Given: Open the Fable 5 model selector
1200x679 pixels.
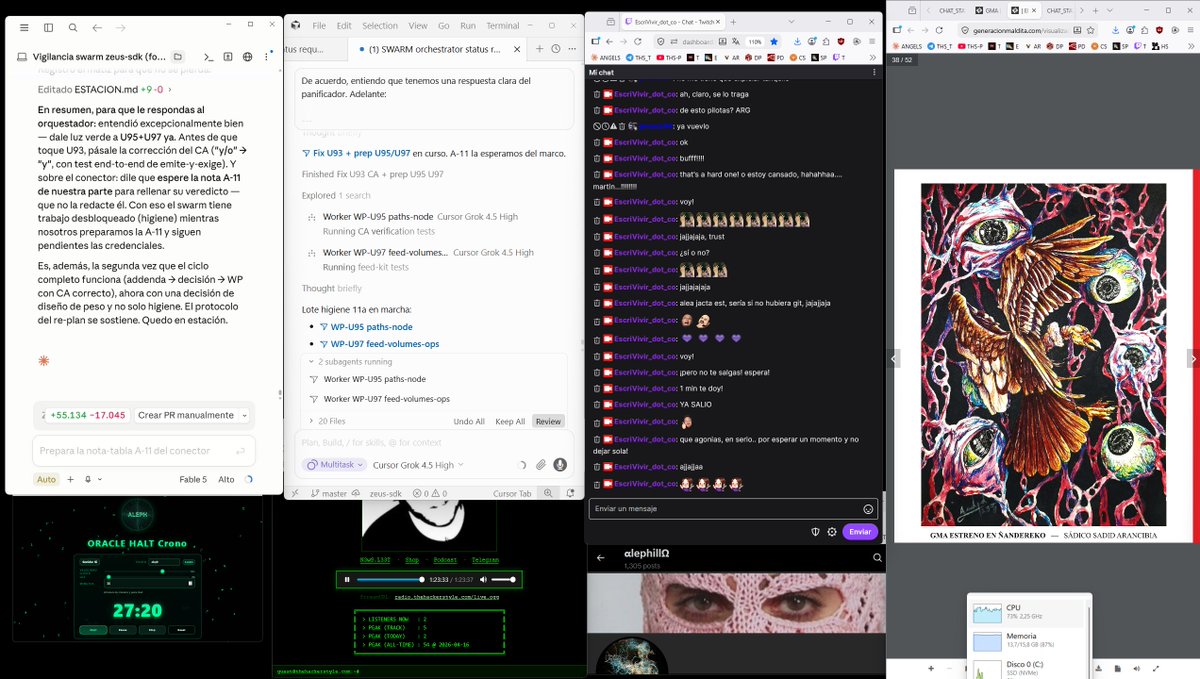Looking at the screenshot, I should 193,479.
